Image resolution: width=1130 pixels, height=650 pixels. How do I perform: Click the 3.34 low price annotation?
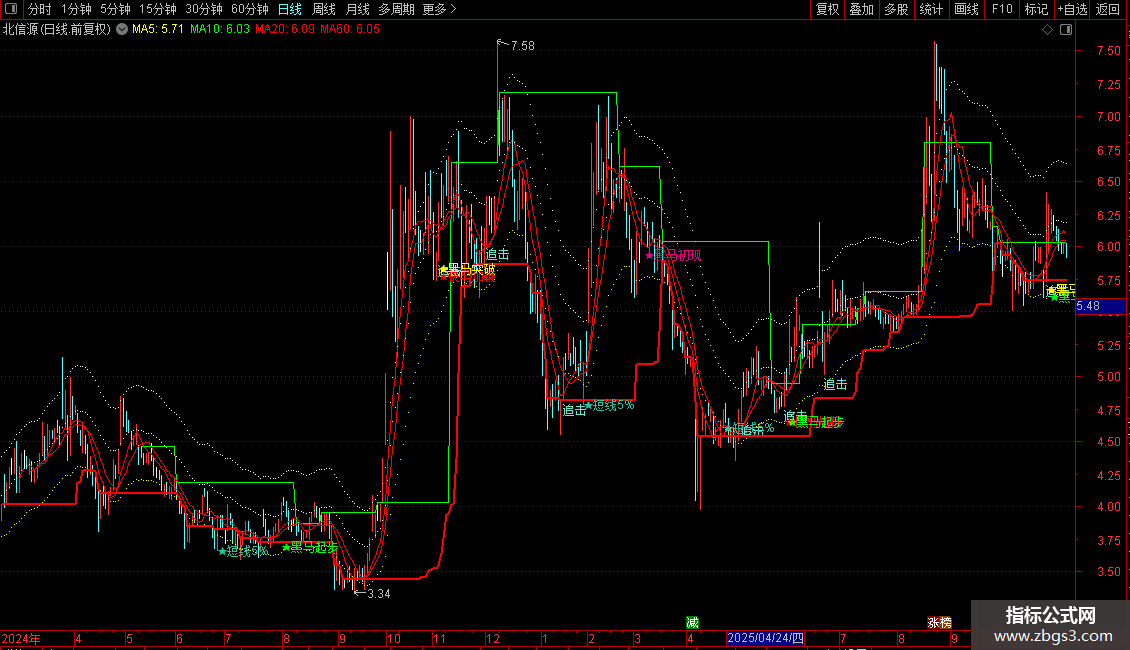click(x=378, y=594)
